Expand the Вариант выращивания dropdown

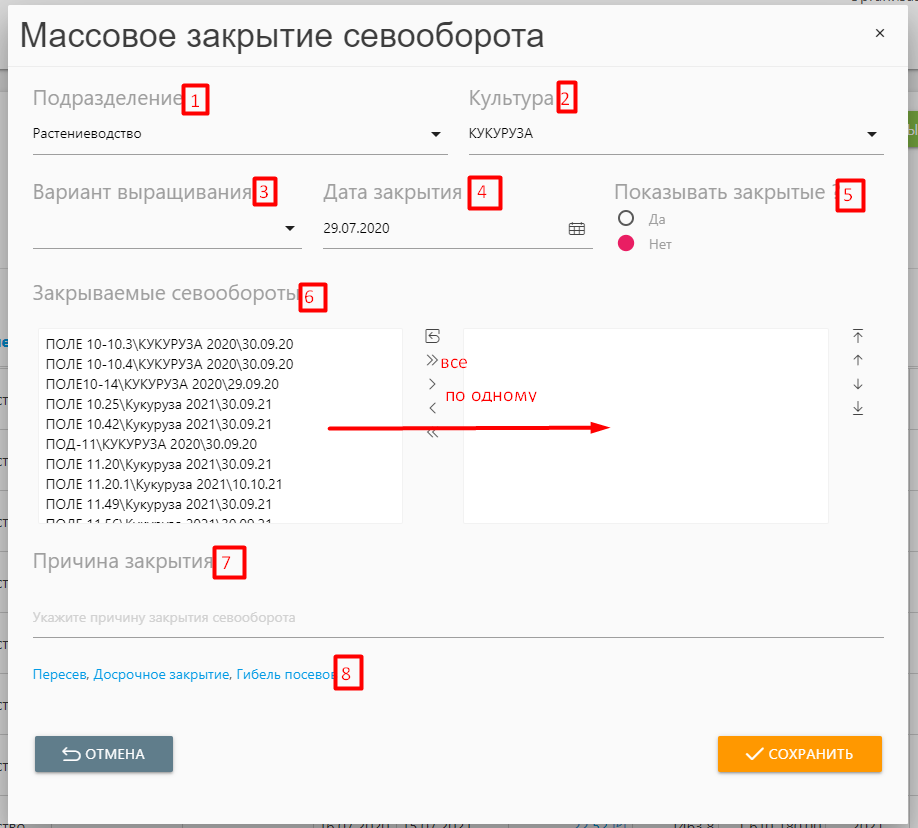tap(291, 229)
